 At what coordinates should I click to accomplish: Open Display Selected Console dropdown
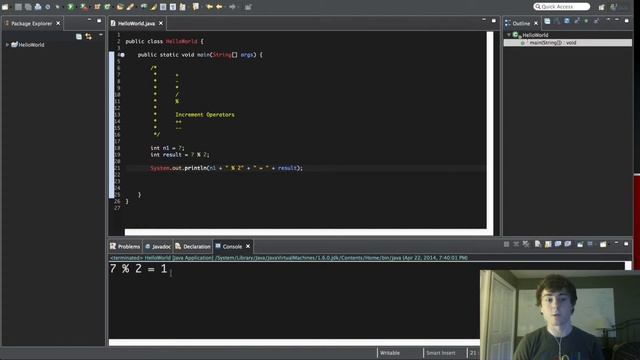click(x=590, y=244)
